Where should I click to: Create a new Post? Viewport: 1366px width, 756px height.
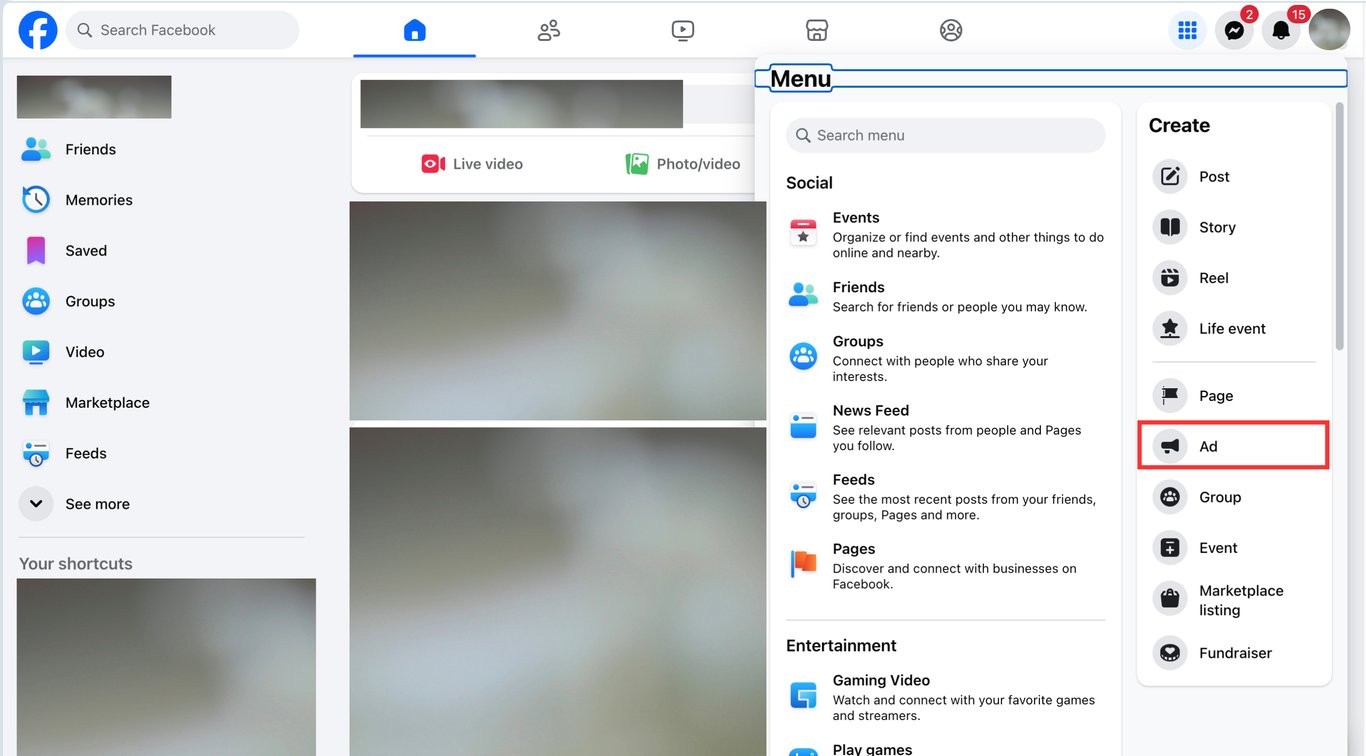coord(1234,177)
